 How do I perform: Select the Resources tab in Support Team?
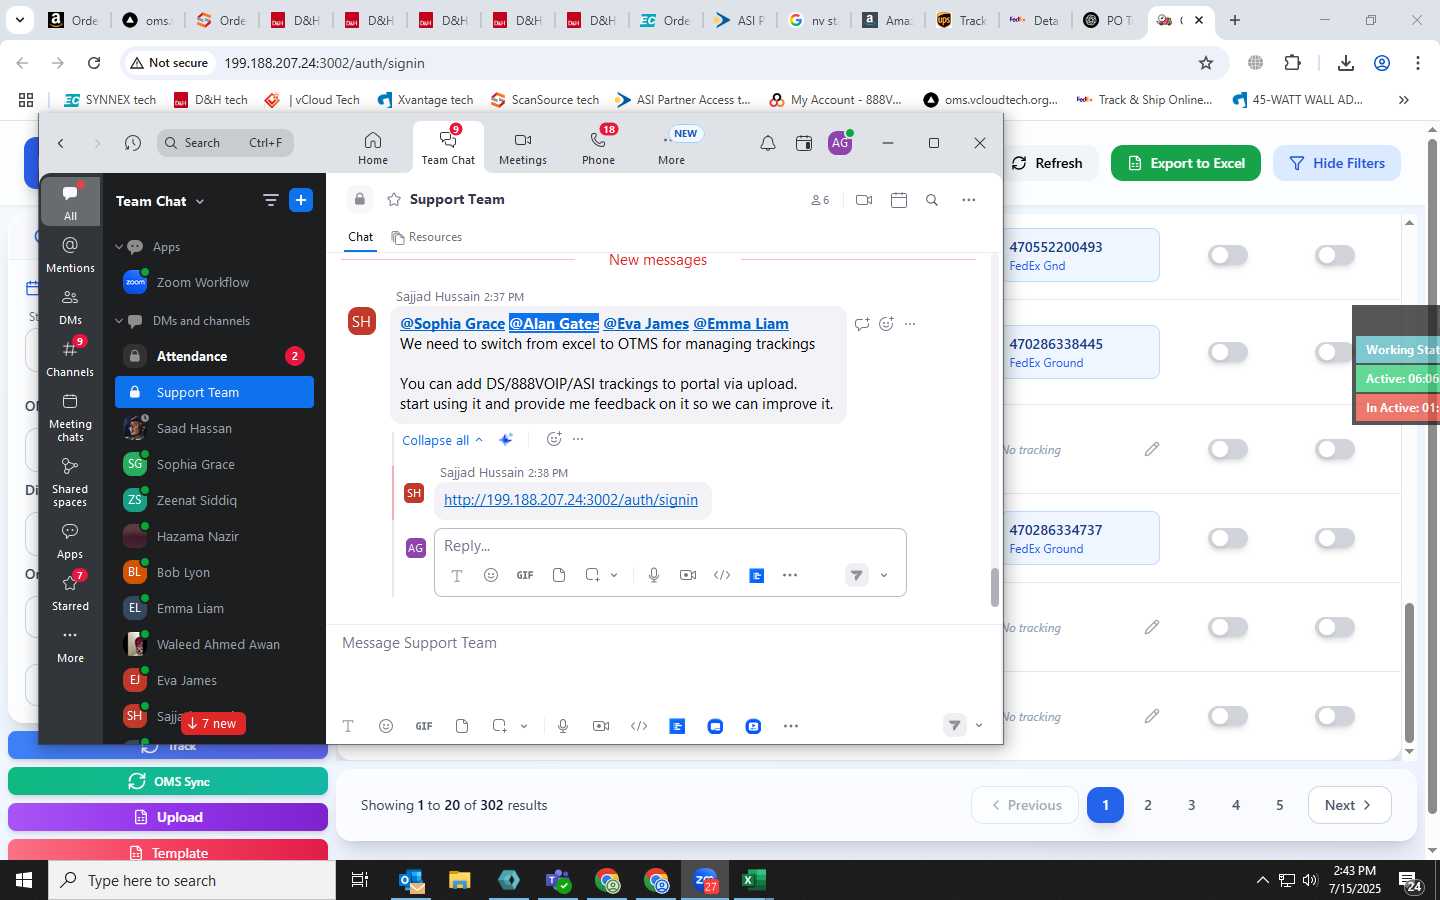point(427,237)
